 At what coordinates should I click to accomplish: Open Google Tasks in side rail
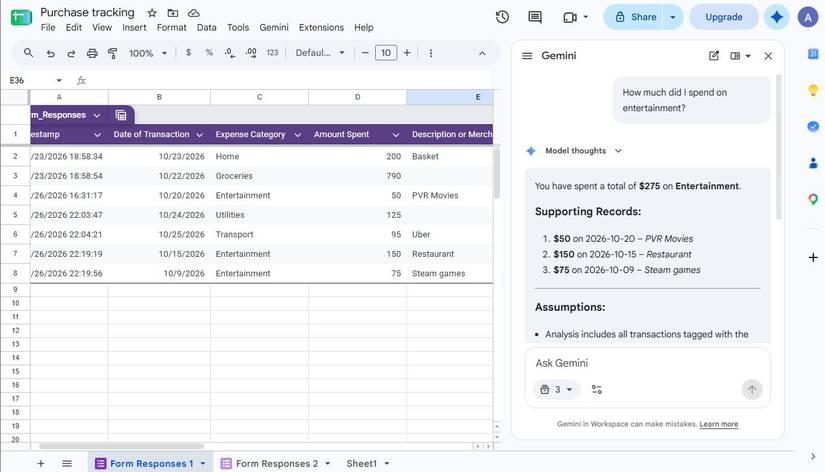[813, 126]
